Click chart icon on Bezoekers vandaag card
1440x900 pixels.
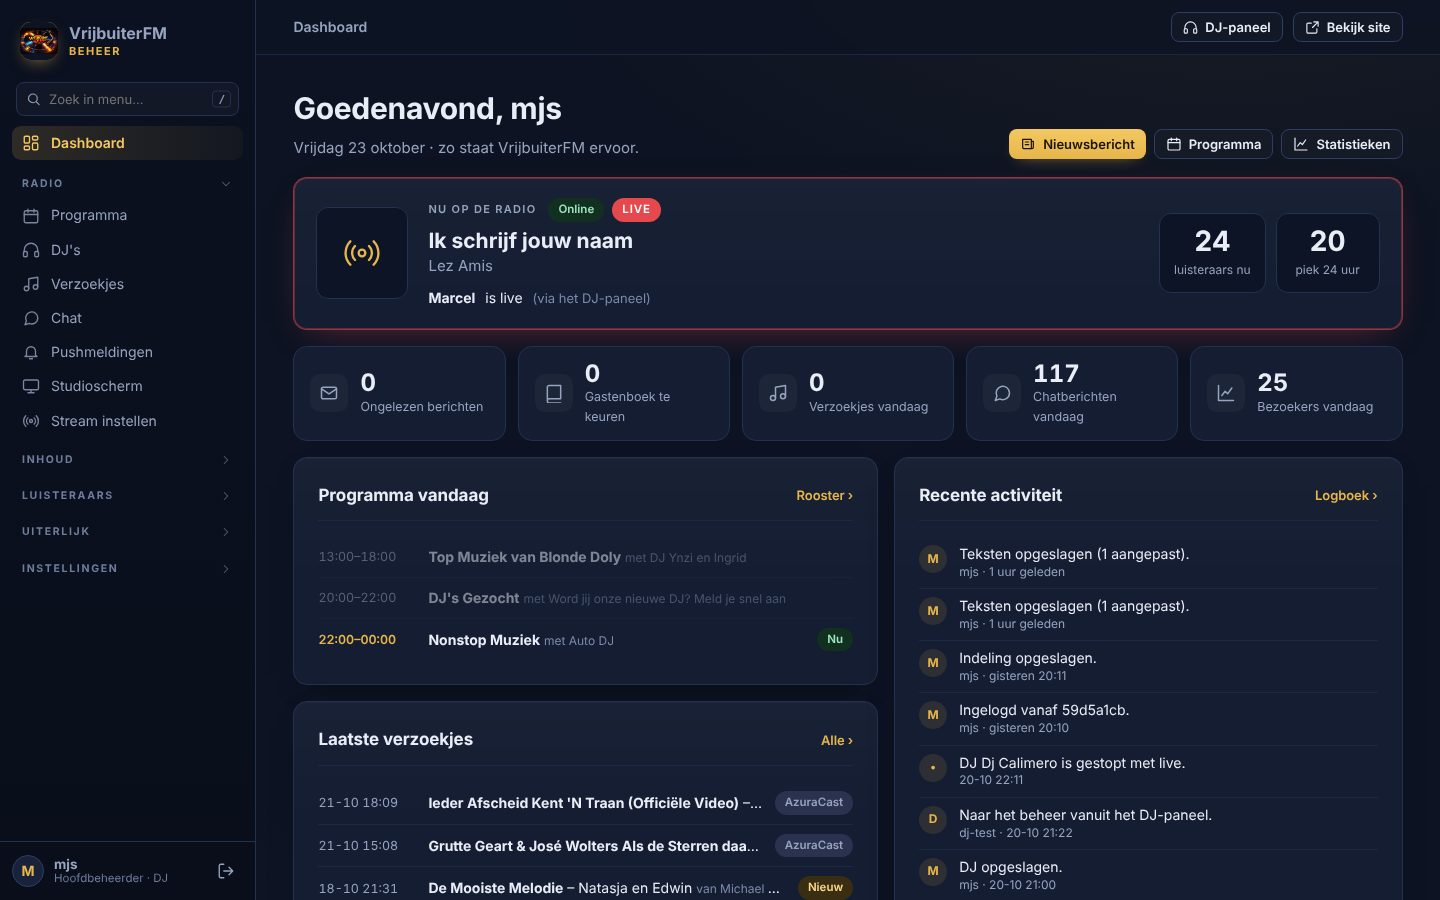coord(1226,393)
